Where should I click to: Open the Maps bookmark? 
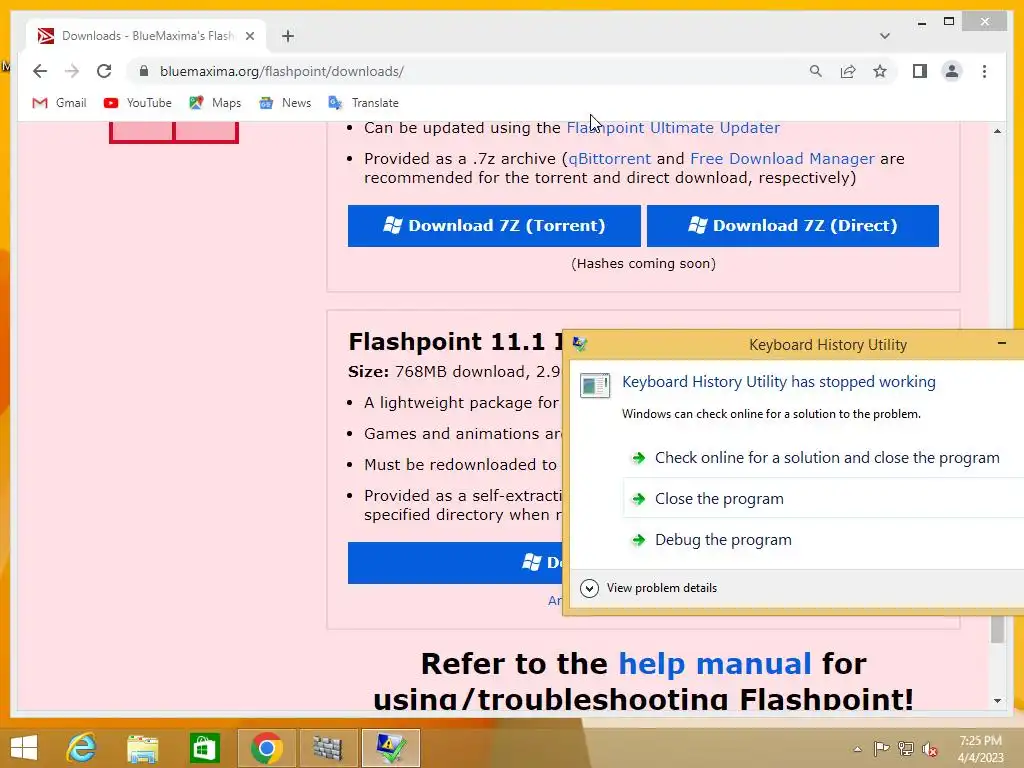coord(215,103)
